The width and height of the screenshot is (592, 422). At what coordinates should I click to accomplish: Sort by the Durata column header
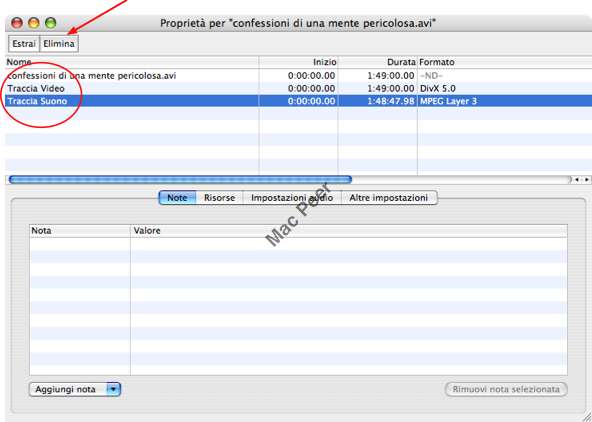(x=378, y=62)
